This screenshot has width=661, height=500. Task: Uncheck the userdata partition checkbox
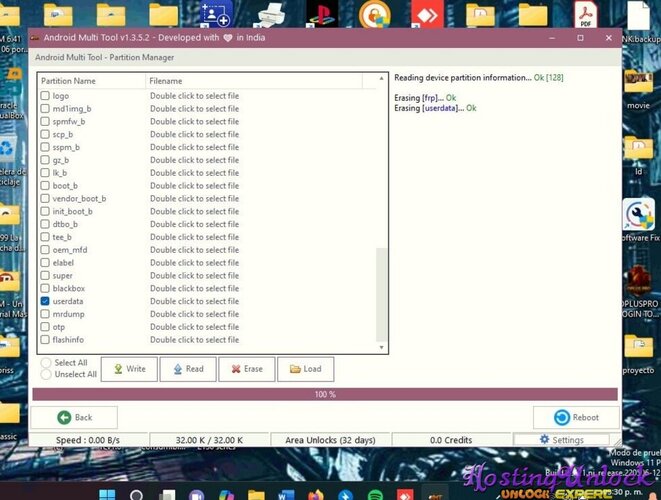coord(45,301)
